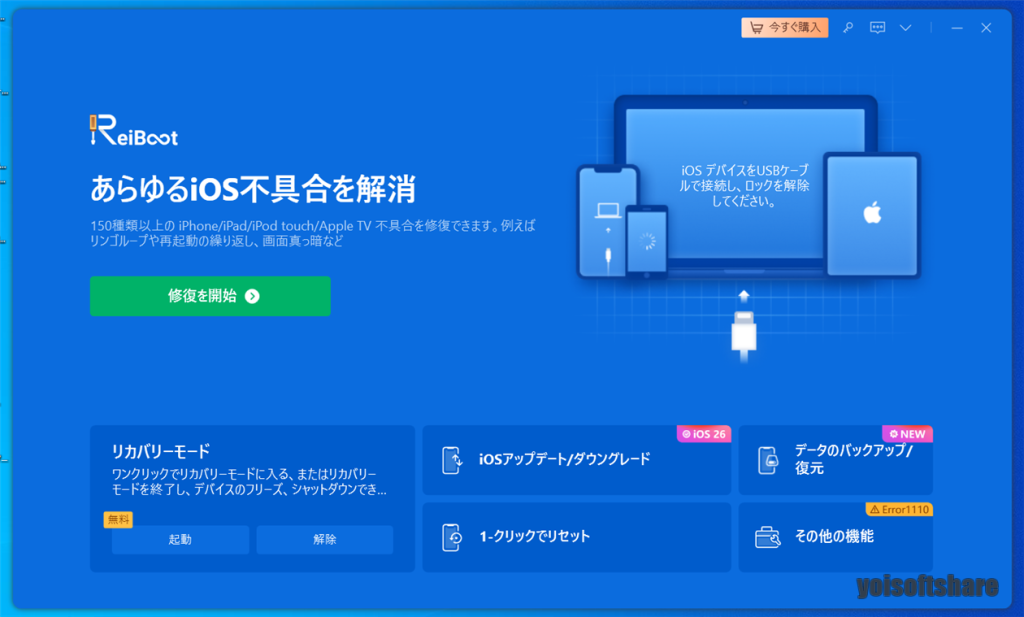Open データのバックアップ/復元 card
Viewport: 1024px width, 617px height.
click(835, 460)
